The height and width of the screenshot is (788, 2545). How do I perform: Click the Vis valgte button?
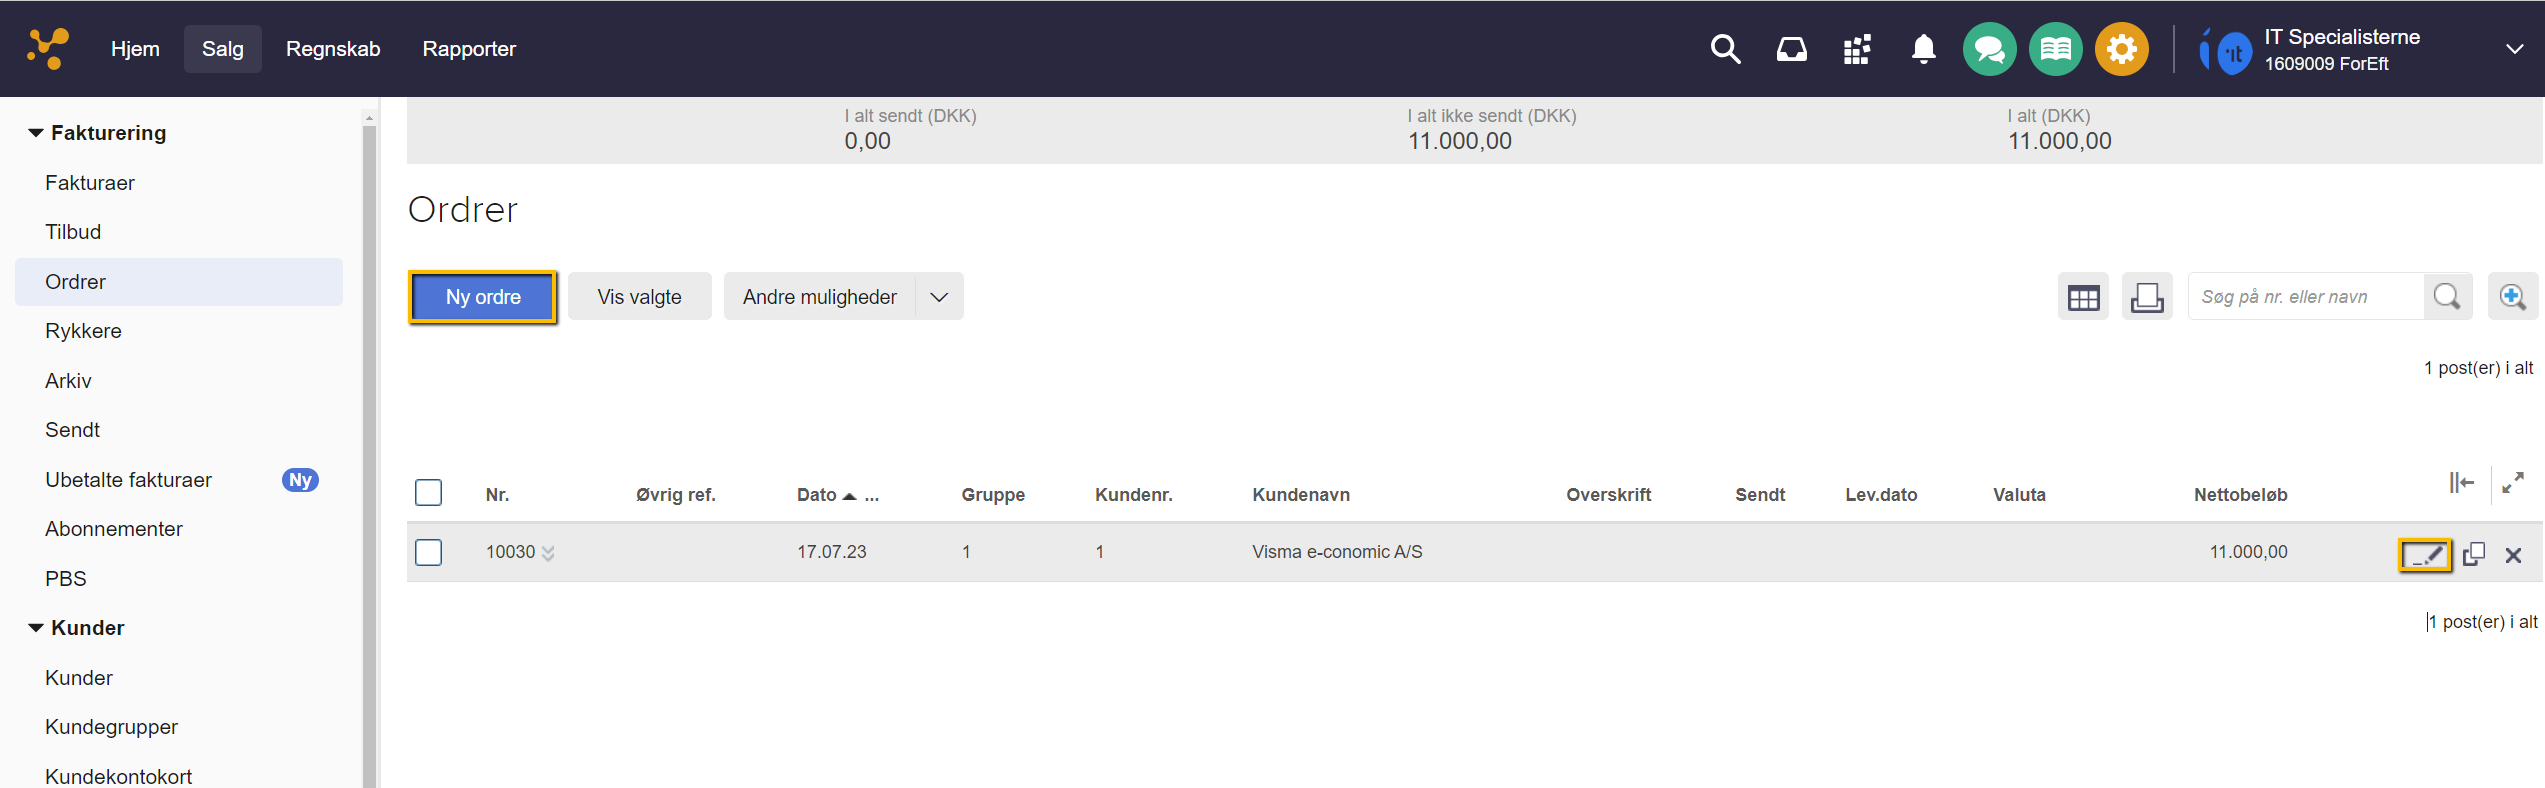click(639, 297)
